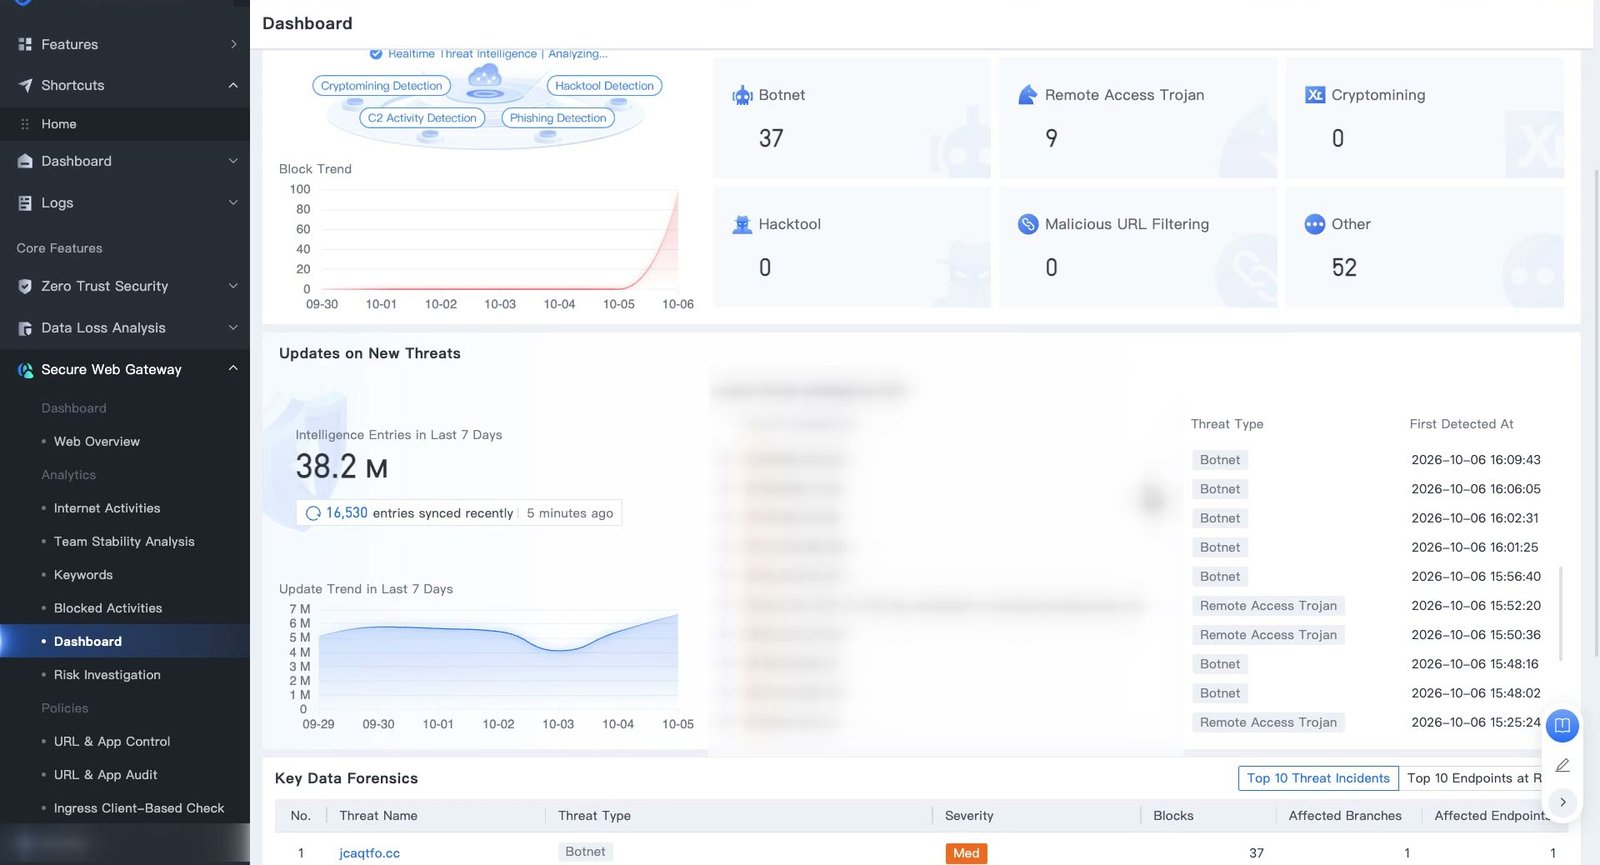Switch to Top 10 Endpoints tab

tap(1475, 778)
